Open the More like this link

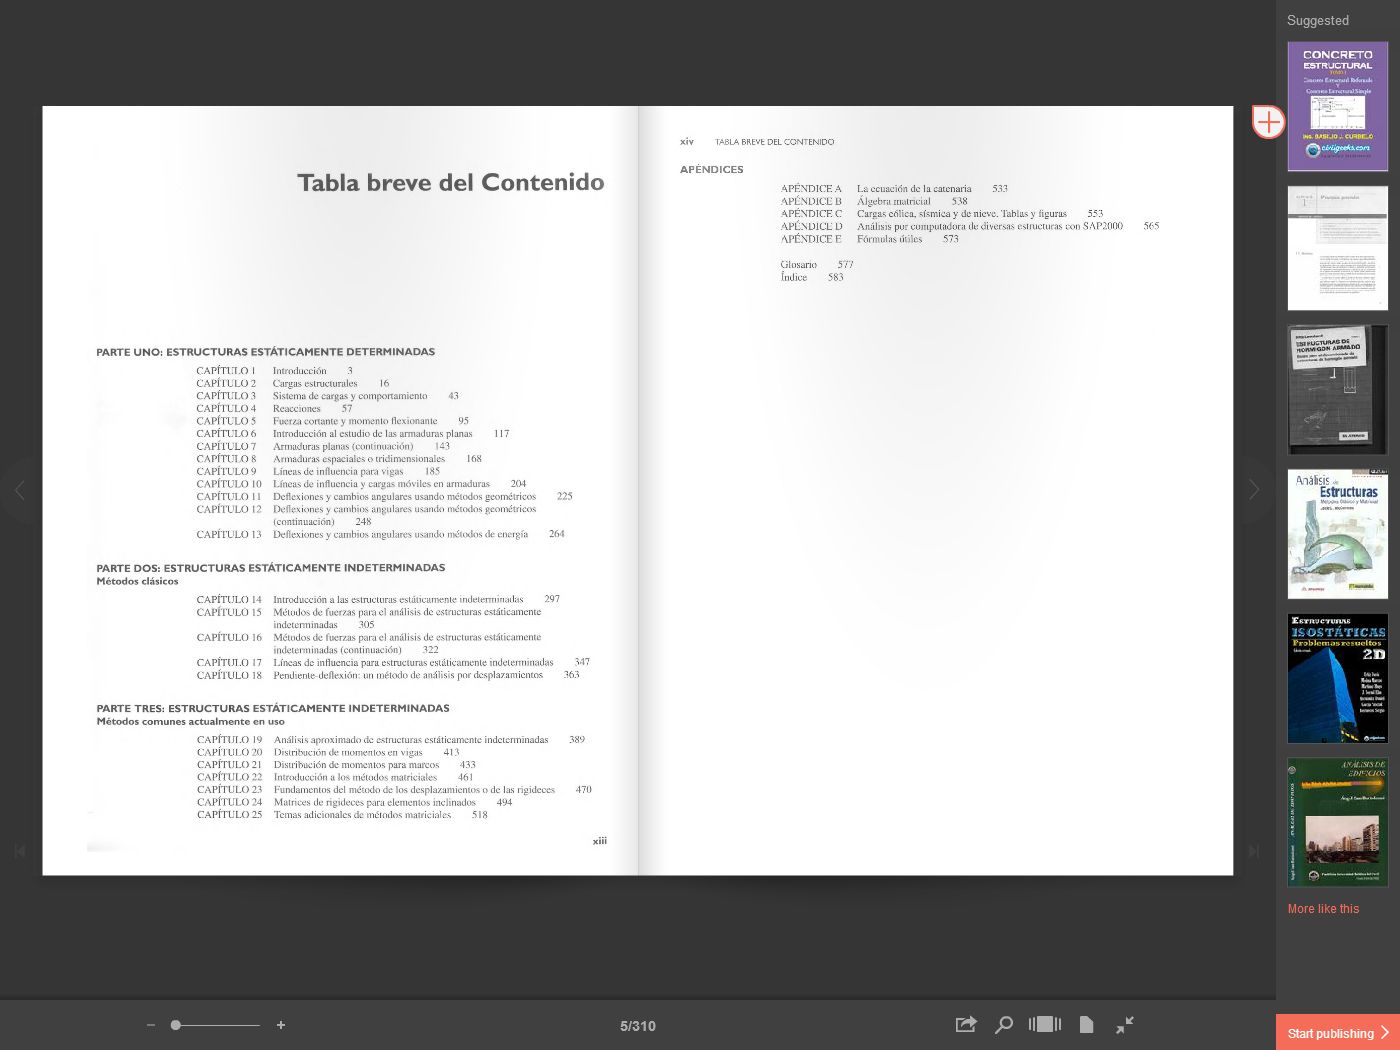1323,909
